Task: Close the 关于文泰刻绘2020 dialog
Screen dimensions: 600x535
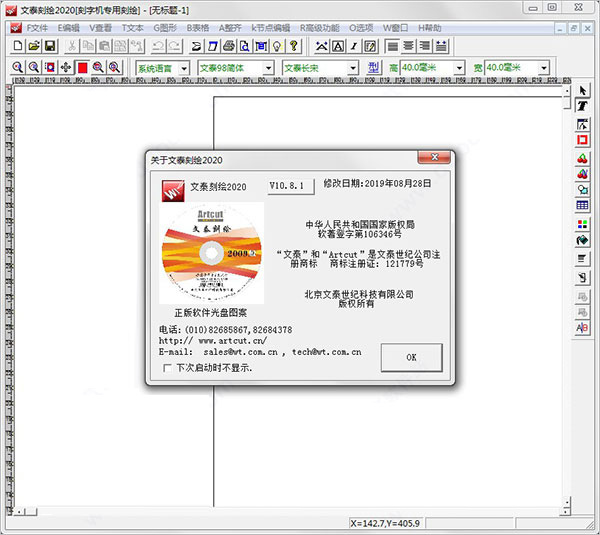Action: coord(434,157)
